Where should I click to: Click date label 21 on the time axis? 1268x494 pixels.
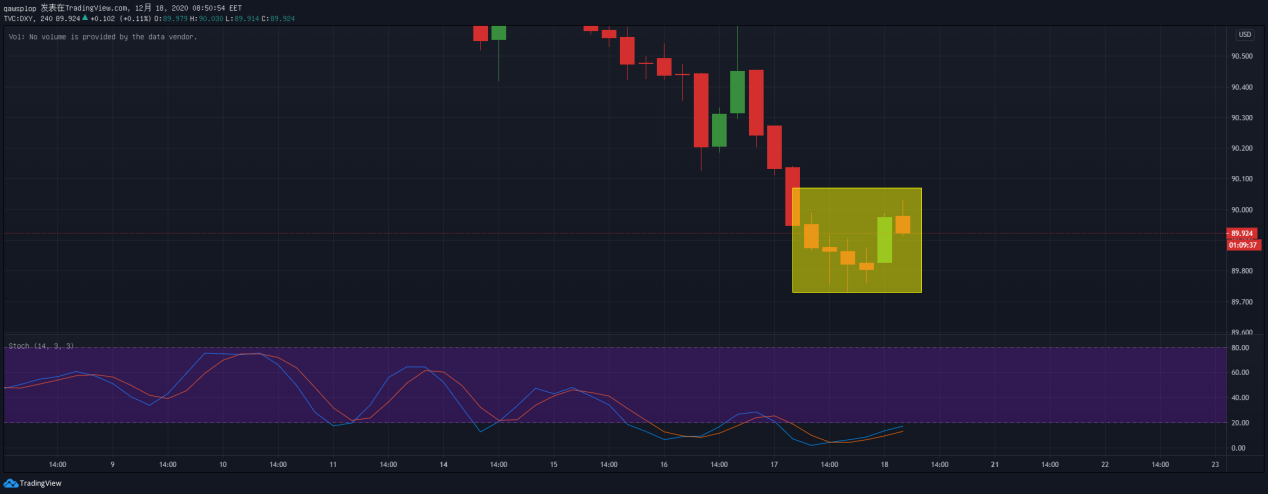pos(994,464)
